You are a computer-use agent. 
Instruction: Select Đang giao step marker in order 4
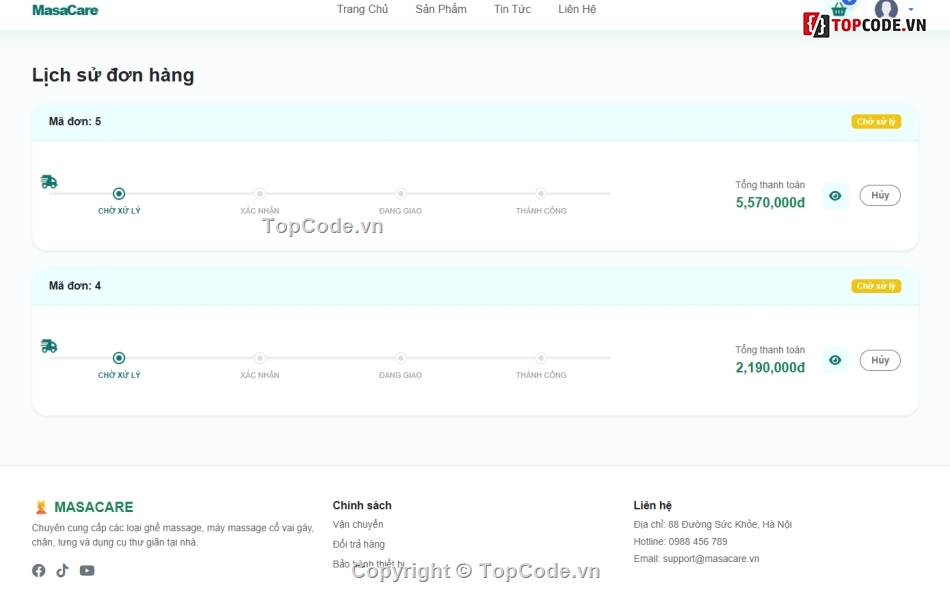coord(400,357)
